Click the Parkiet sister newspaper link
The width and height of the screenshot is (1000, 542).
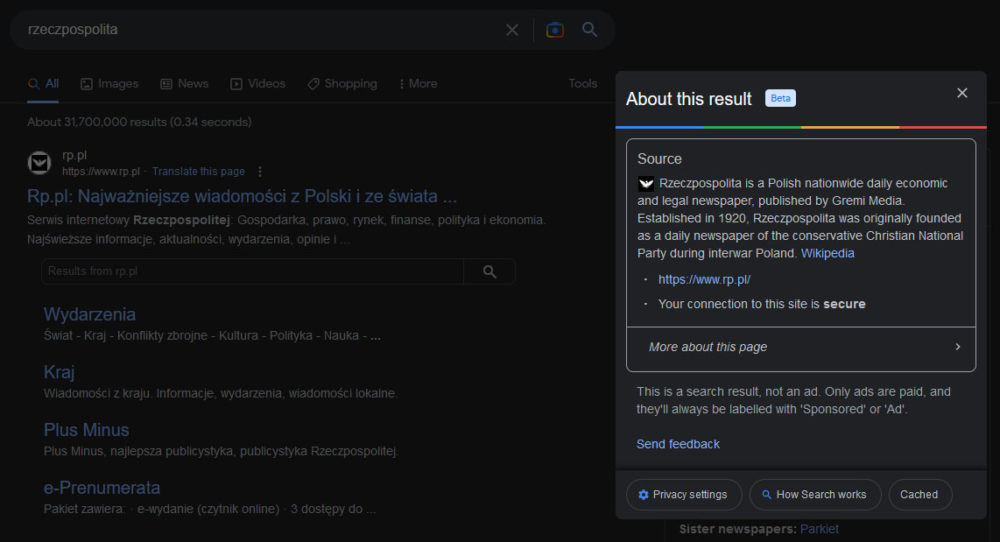820,529
